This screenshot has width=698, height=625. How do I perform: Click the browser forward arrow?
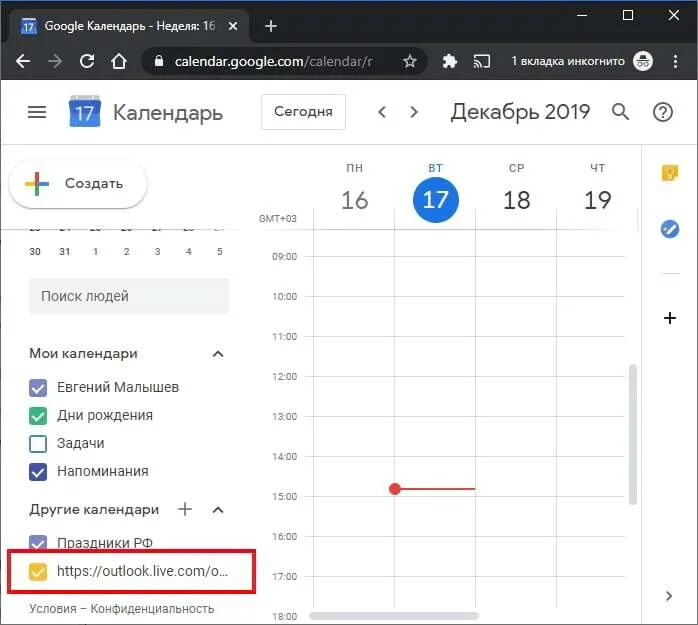(55, 61)
